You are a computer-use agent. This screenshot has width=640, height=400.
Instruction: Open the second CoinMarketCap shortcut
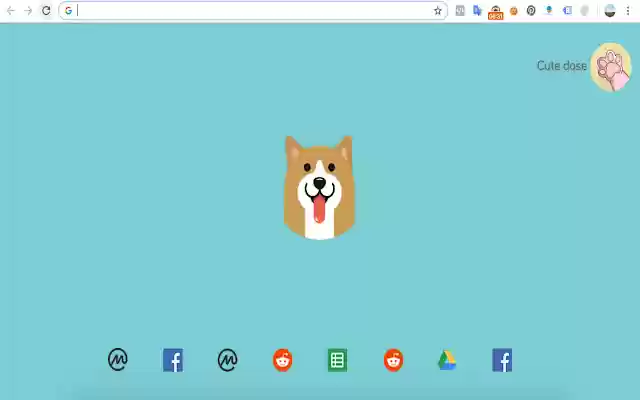[227, 360]
